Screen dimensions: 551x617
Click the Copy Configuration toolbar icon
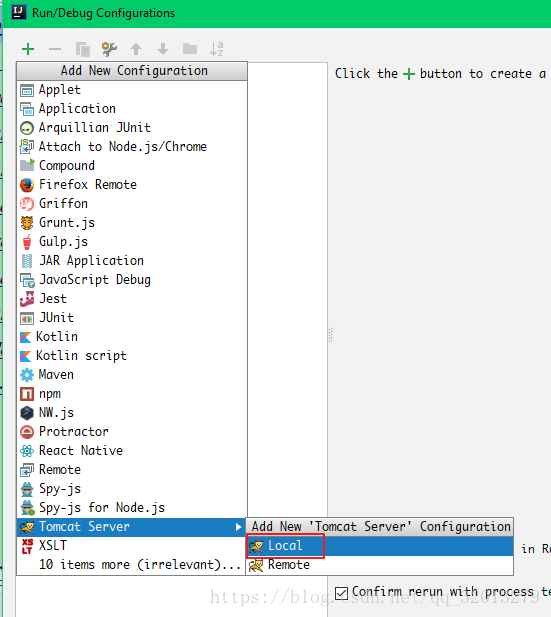click(83, 49)
